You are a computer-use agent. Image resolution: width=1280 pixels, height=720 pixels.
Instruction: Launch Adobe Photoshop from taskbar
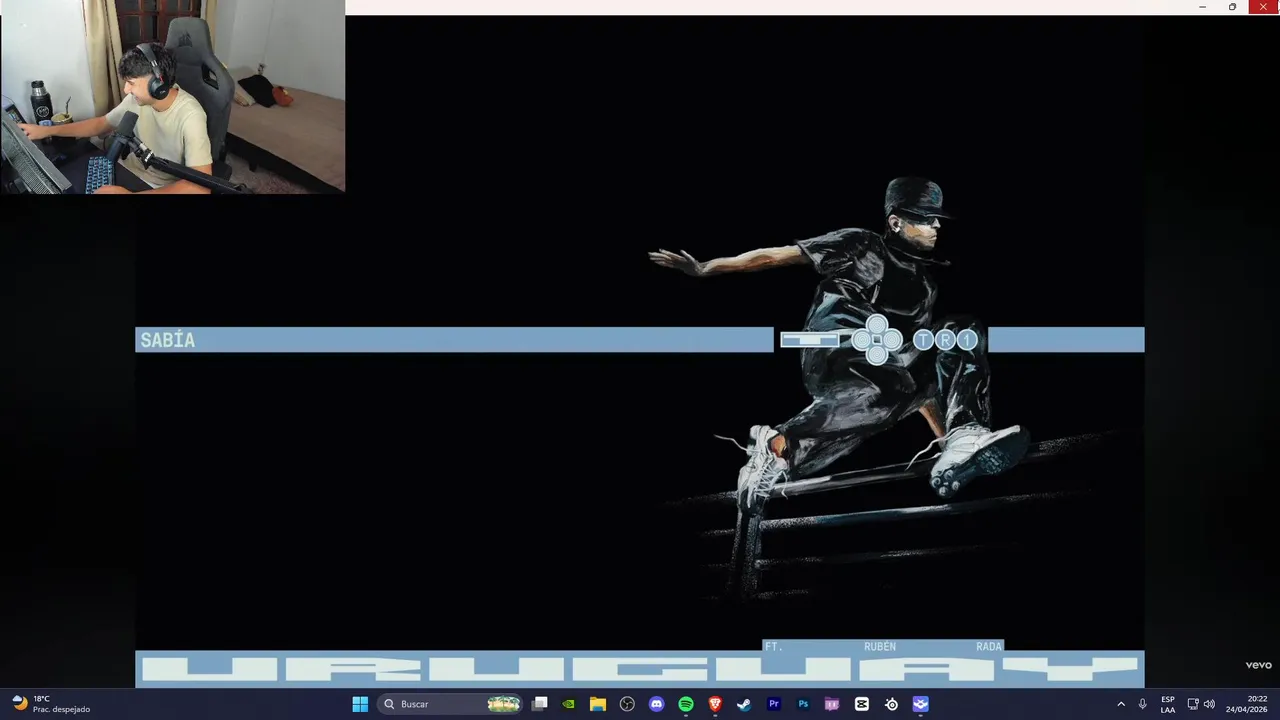pyautogui.click(x=803, y=704)
